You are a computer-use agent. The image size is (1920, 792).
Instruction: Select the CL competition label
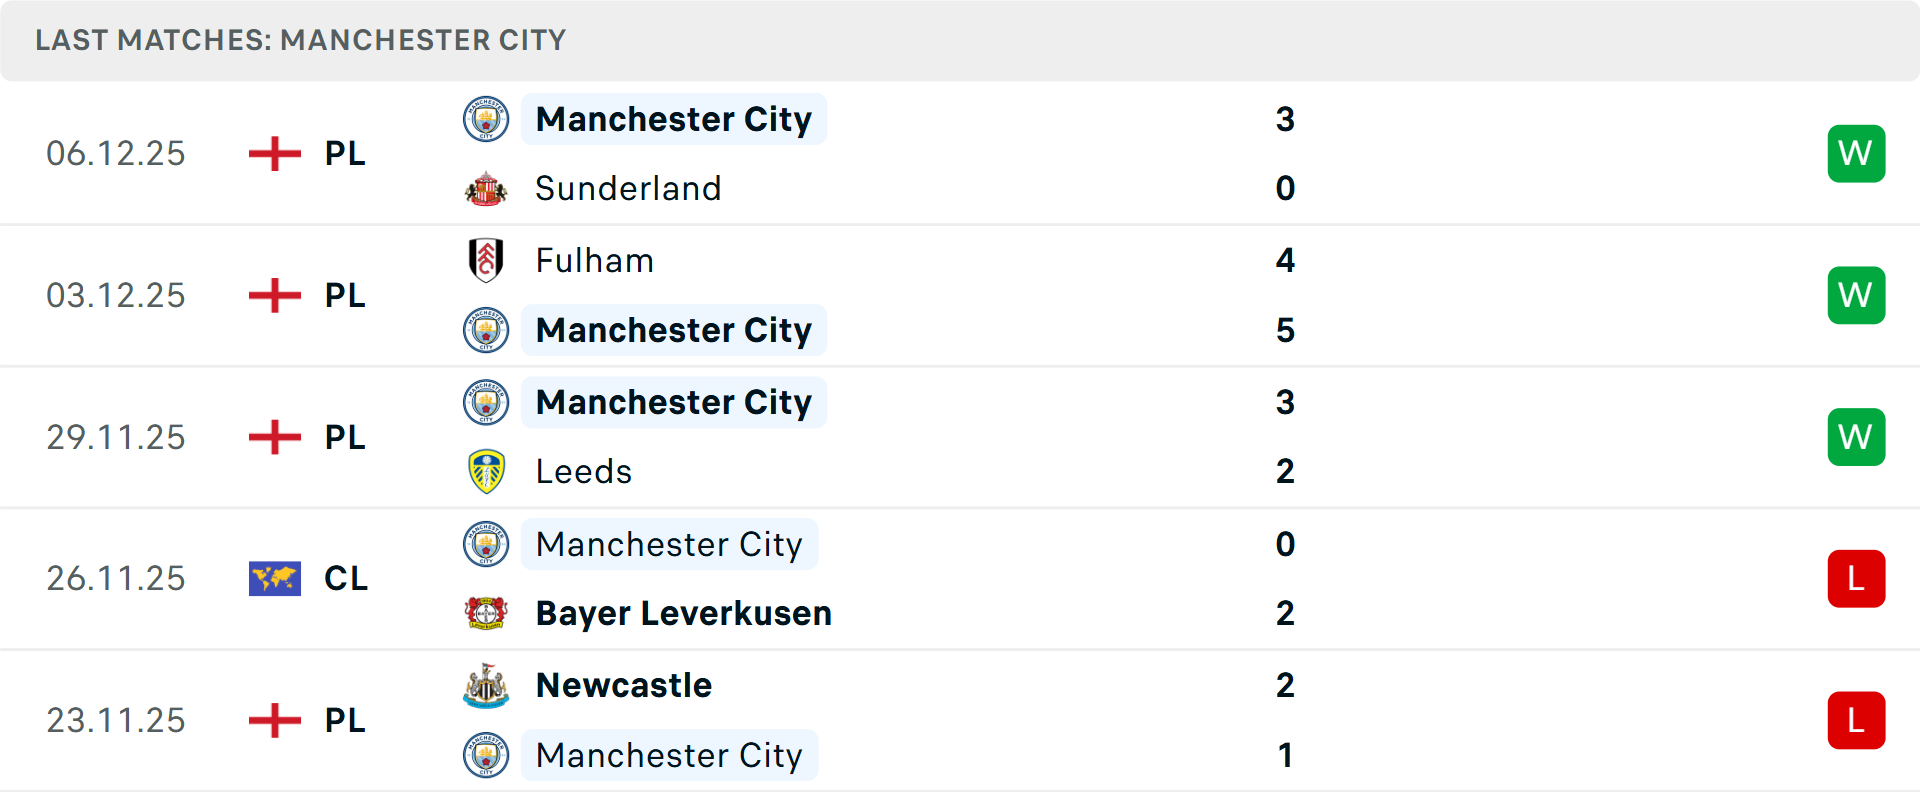point(346,579)
